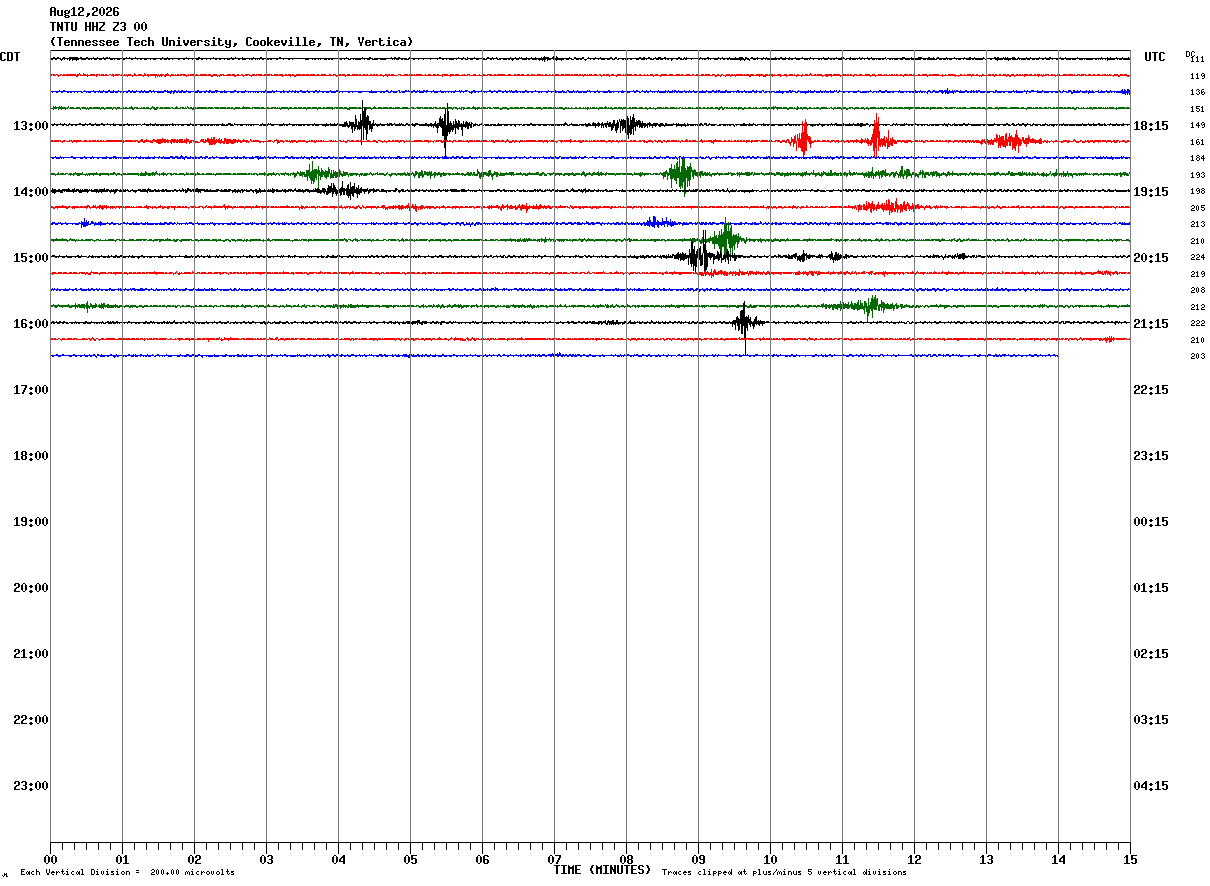
Task: Select the 18:15 UTC time label
Action: [x=1151, y=126]
